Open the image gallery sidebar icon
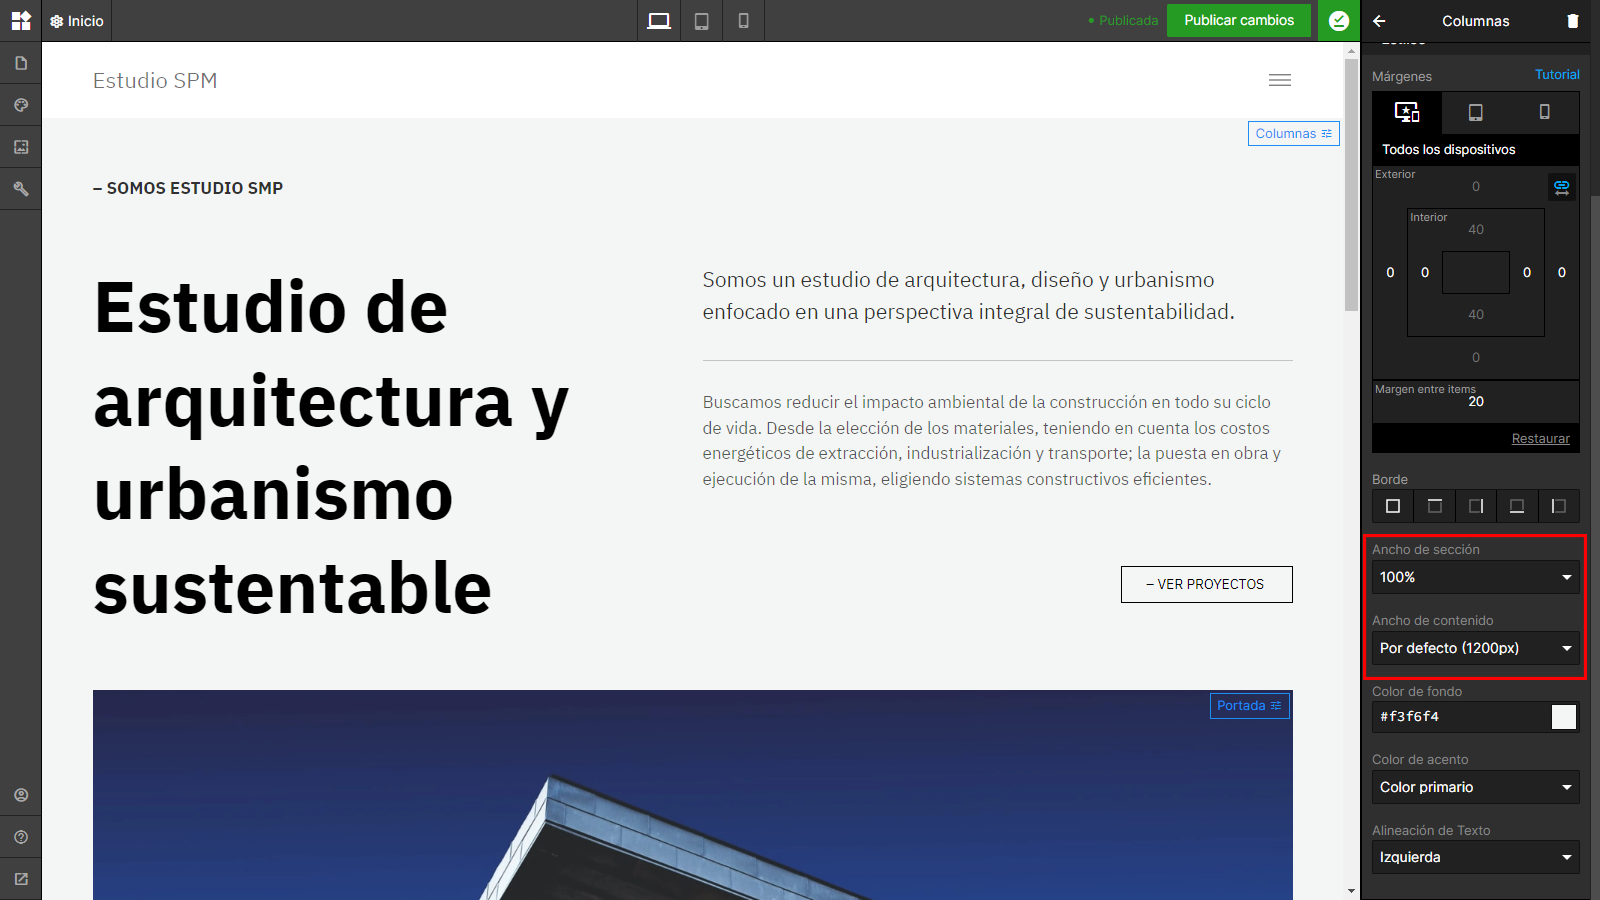This screenshot has height=900, width=1600. pos(21,147)
